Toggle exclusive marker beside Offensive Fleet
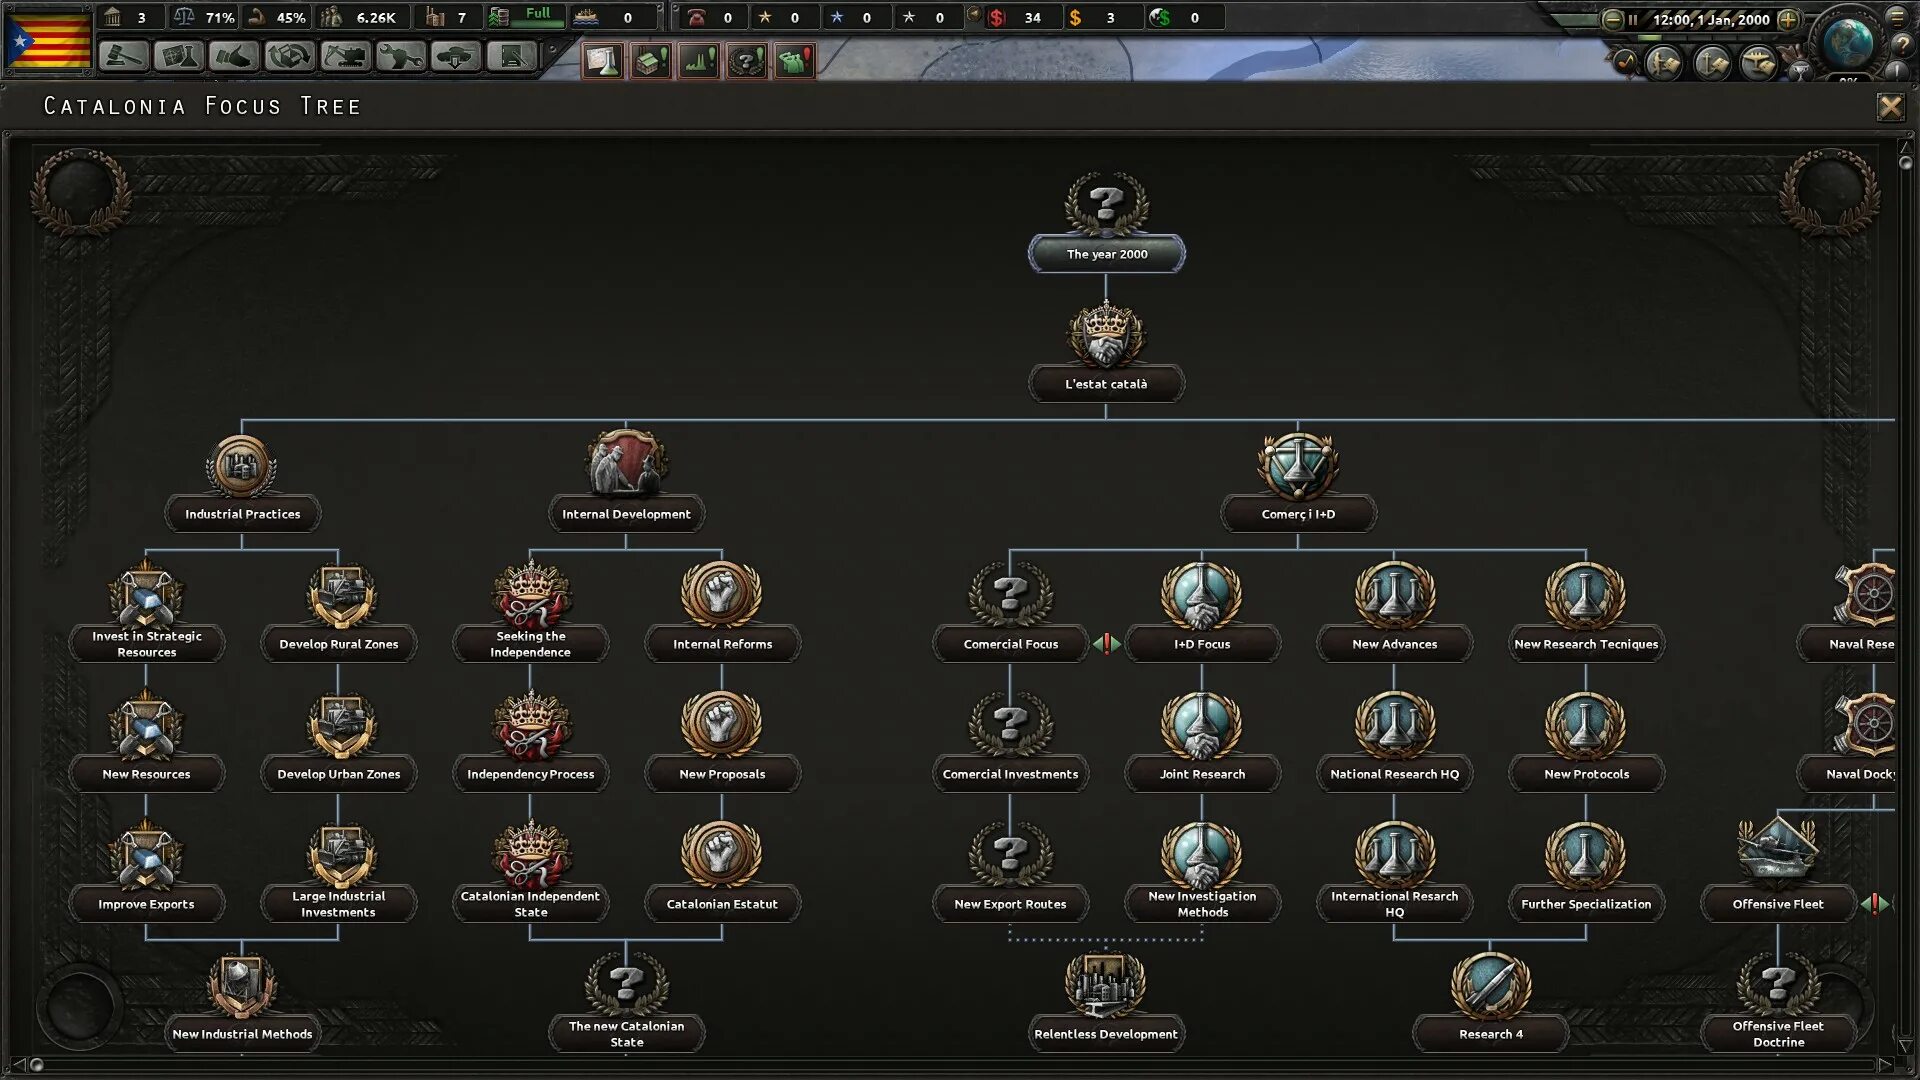Viewport: 1920px width, 1080px height. click(1875, 904)
